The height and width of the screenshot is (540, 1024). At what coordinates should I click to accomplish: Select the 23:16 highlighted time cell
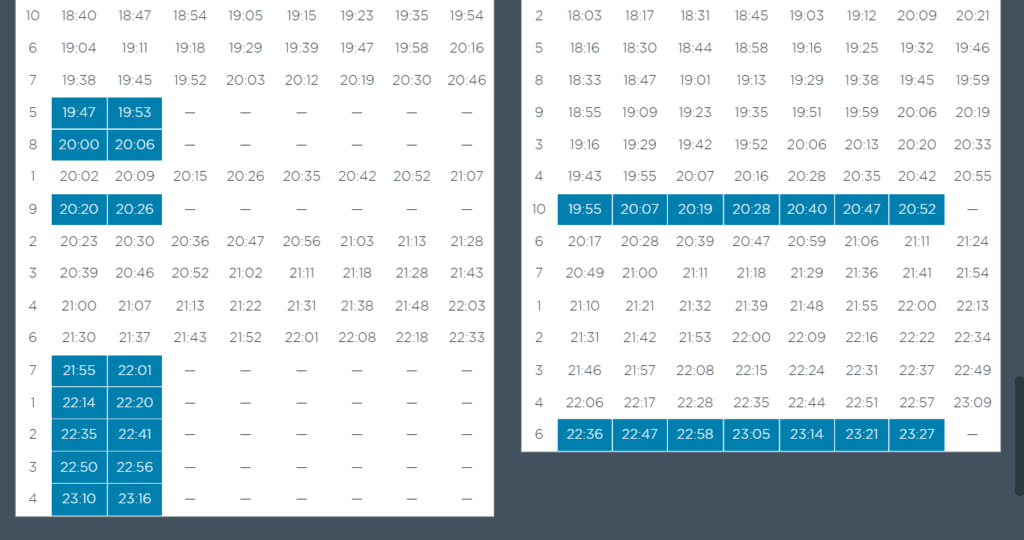tap(135, 498)
